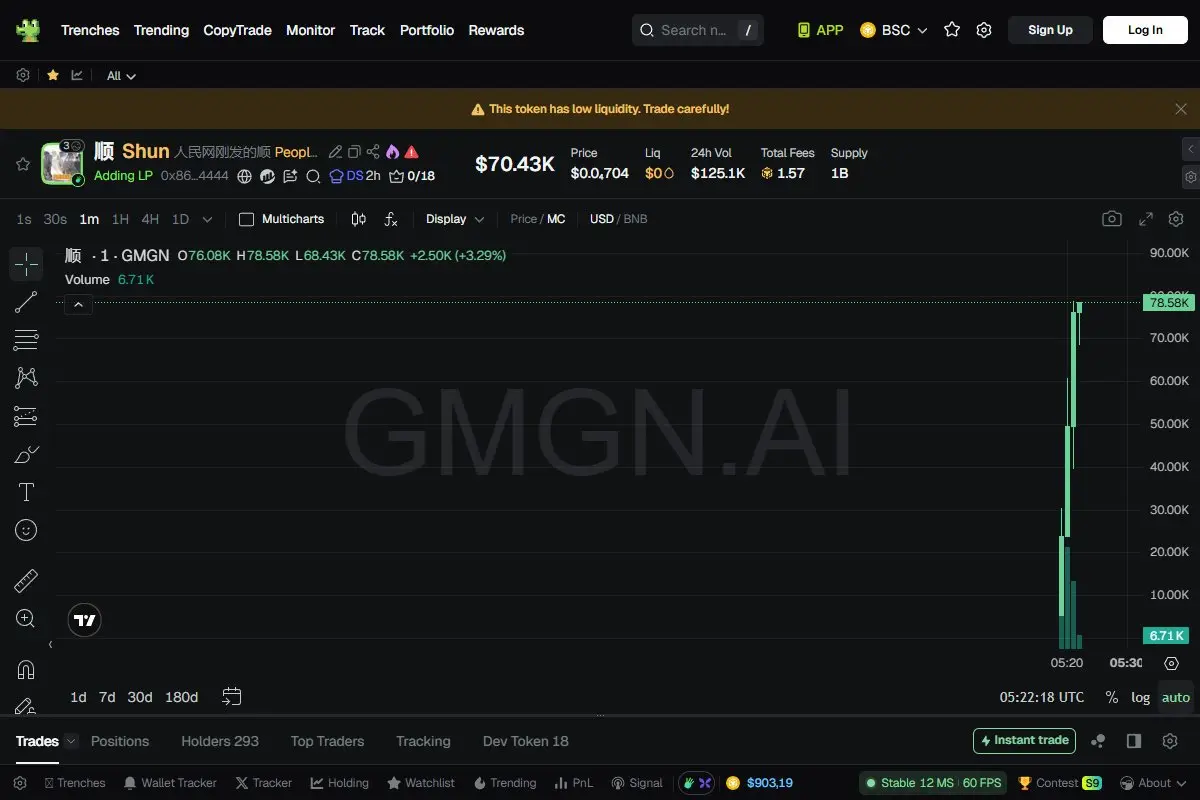Open the long position forecasting tool
The image size is (1200, 800).
pos(26,416)
